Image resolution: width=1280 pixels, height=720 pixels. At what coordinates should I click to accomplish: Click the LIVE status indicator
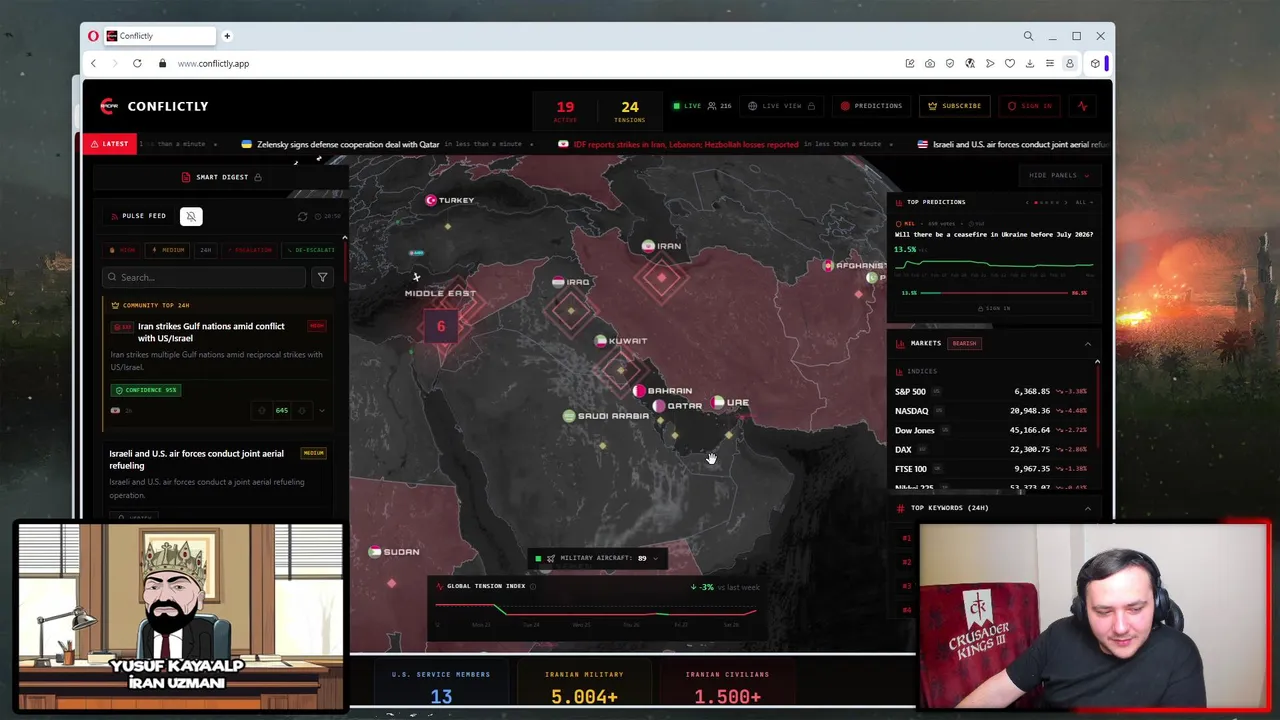click(687, 106)
